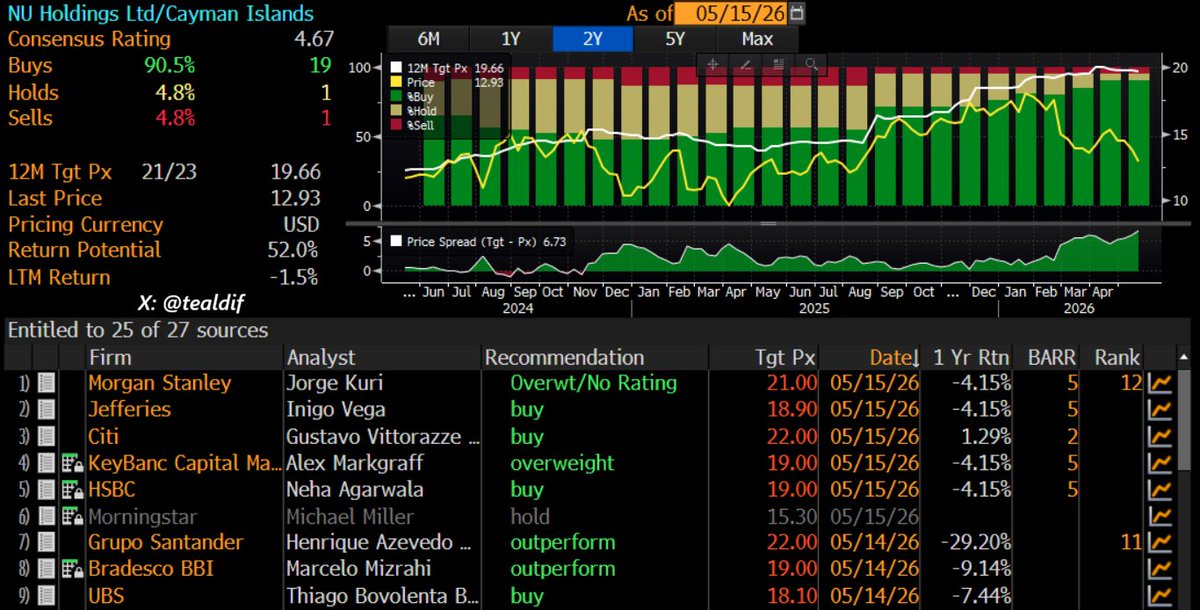Click the locked model icon for HSBC
This screenshot has width=1200, height=610.
click(73, 489)
